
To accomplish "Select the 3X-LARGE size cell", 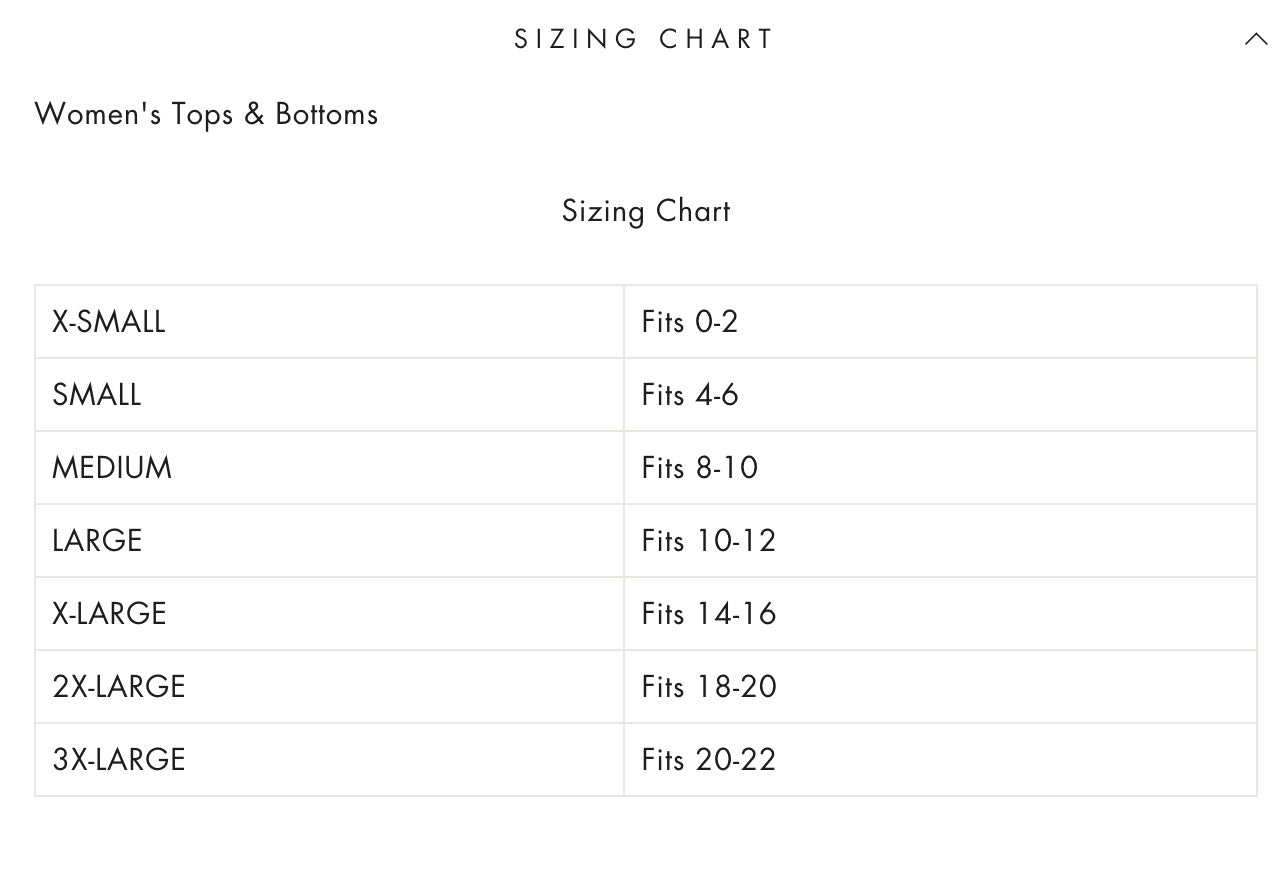I will click(119, 760).
